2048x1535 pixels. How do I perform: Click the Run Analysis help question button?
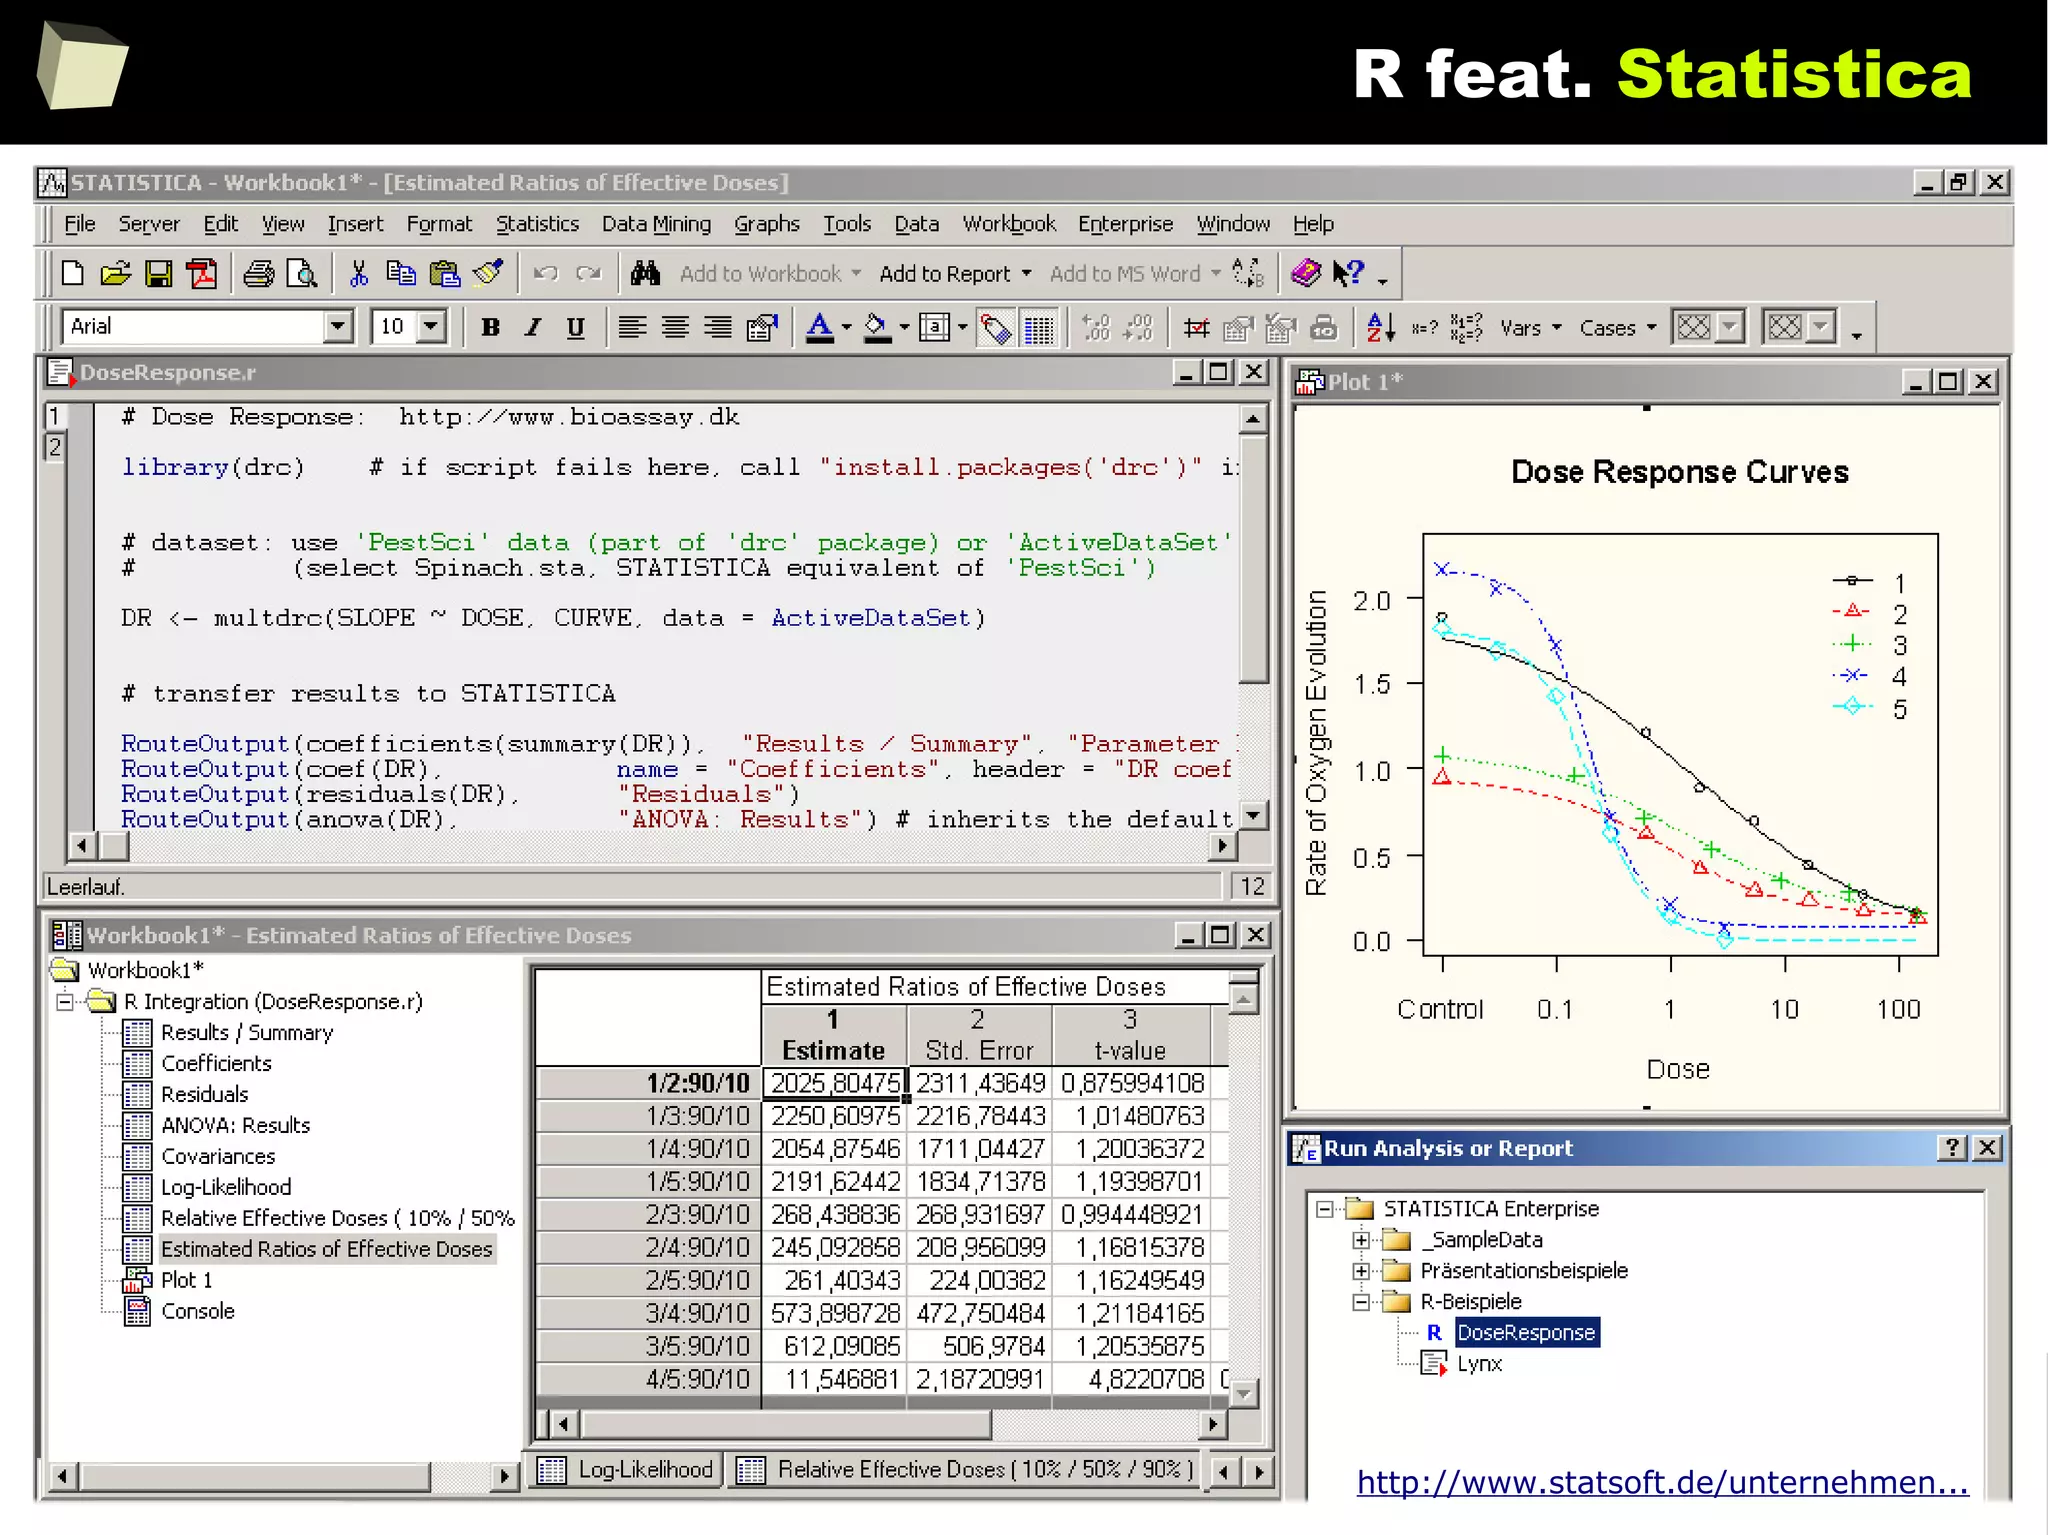(x=1951, y=1148)
